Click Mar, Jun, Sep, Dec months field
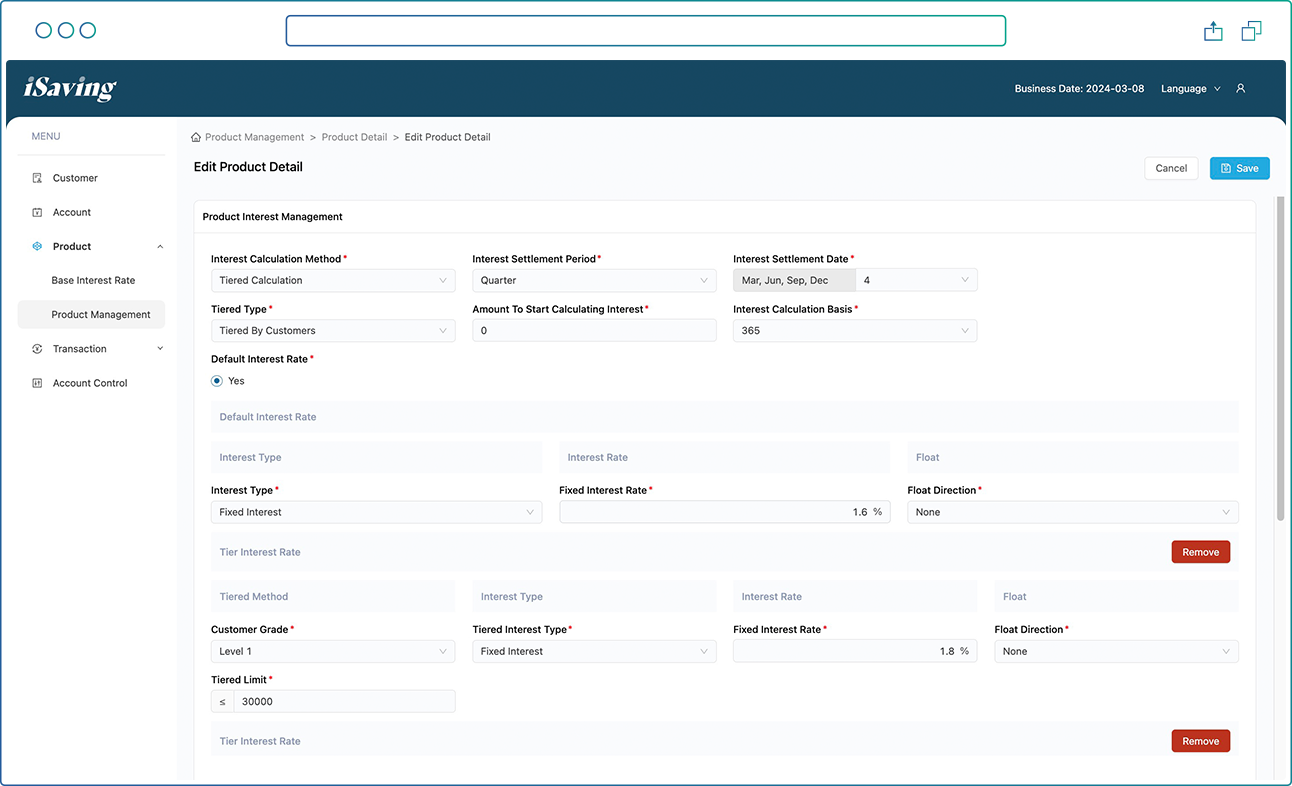 (794, 280)
